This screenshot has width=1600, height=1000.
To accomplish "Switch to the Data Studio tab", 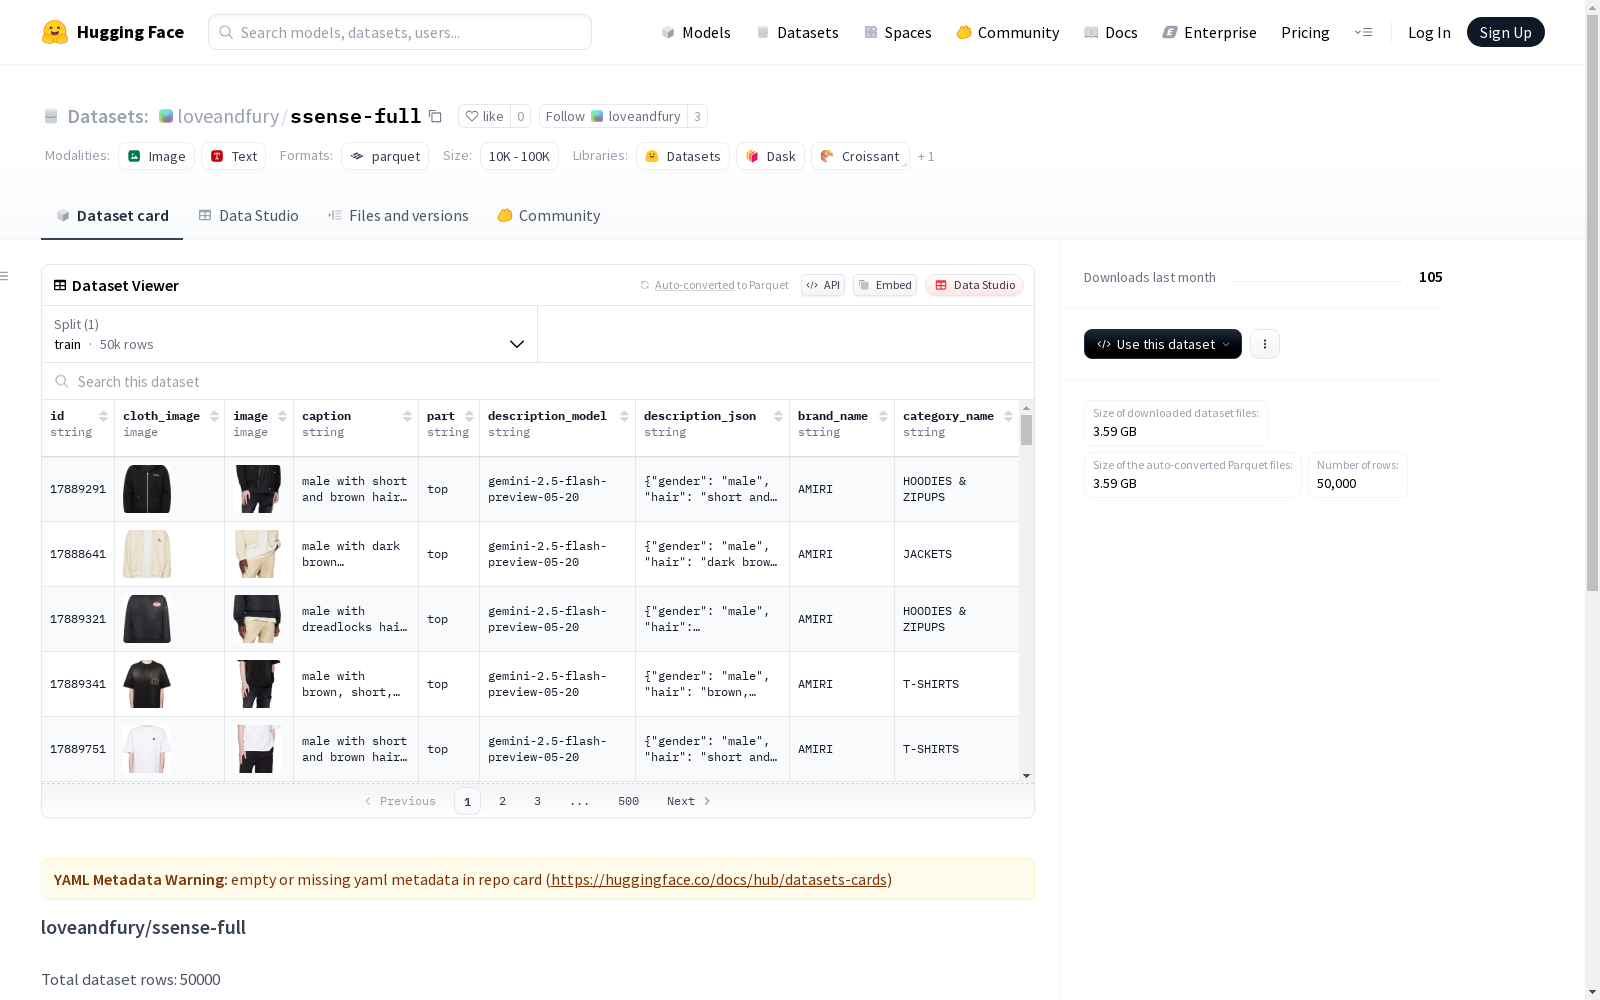I will point(249,216).
